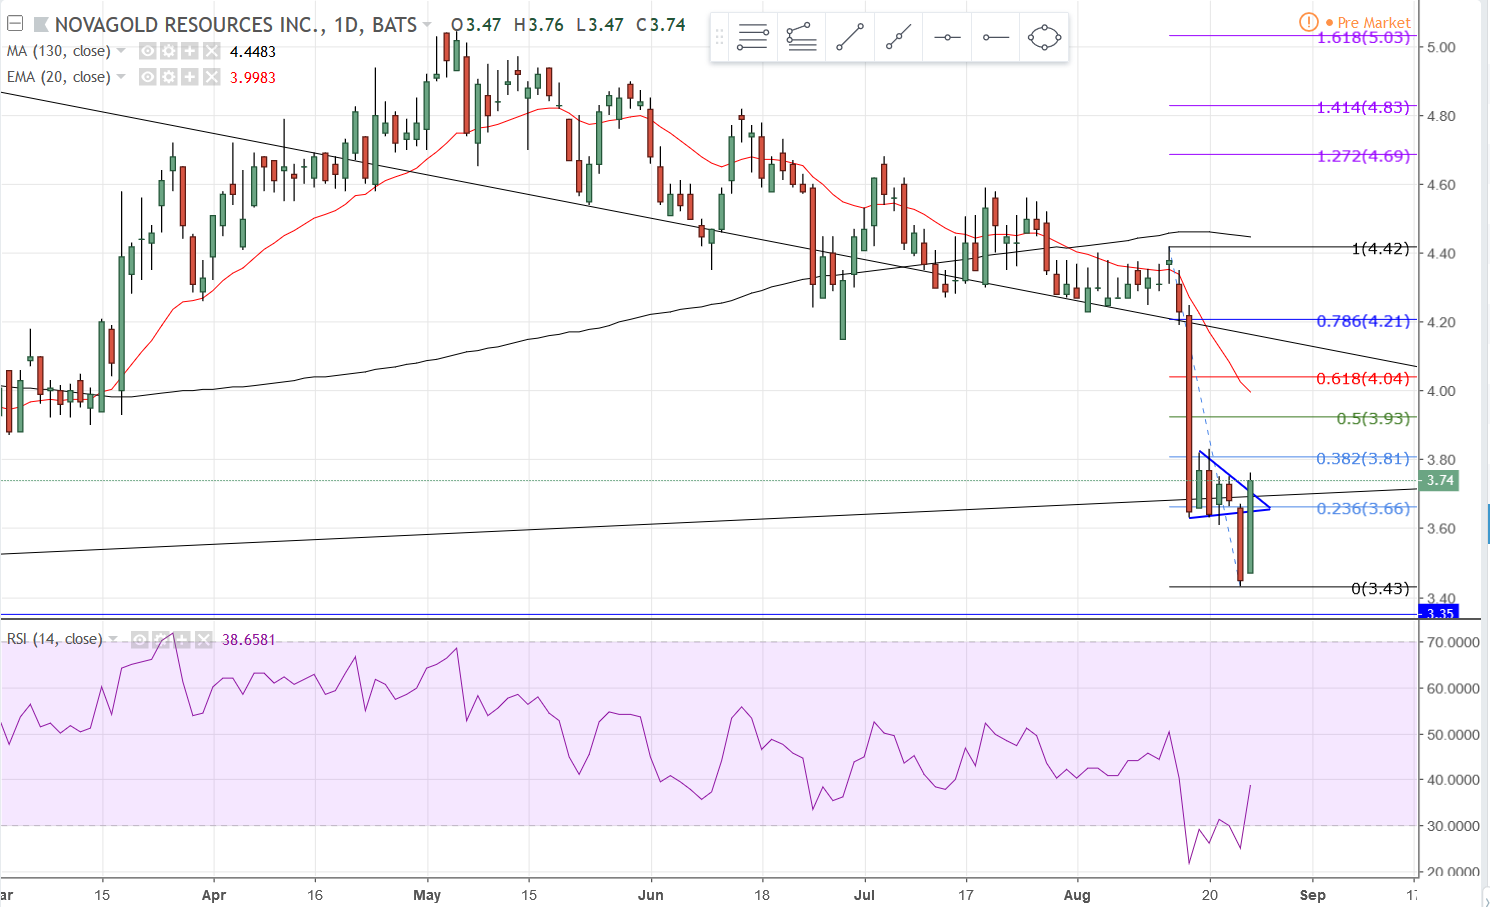Select the horizontal ray tool
Screen dimensions: 1490x907
(x=995, y=38)
